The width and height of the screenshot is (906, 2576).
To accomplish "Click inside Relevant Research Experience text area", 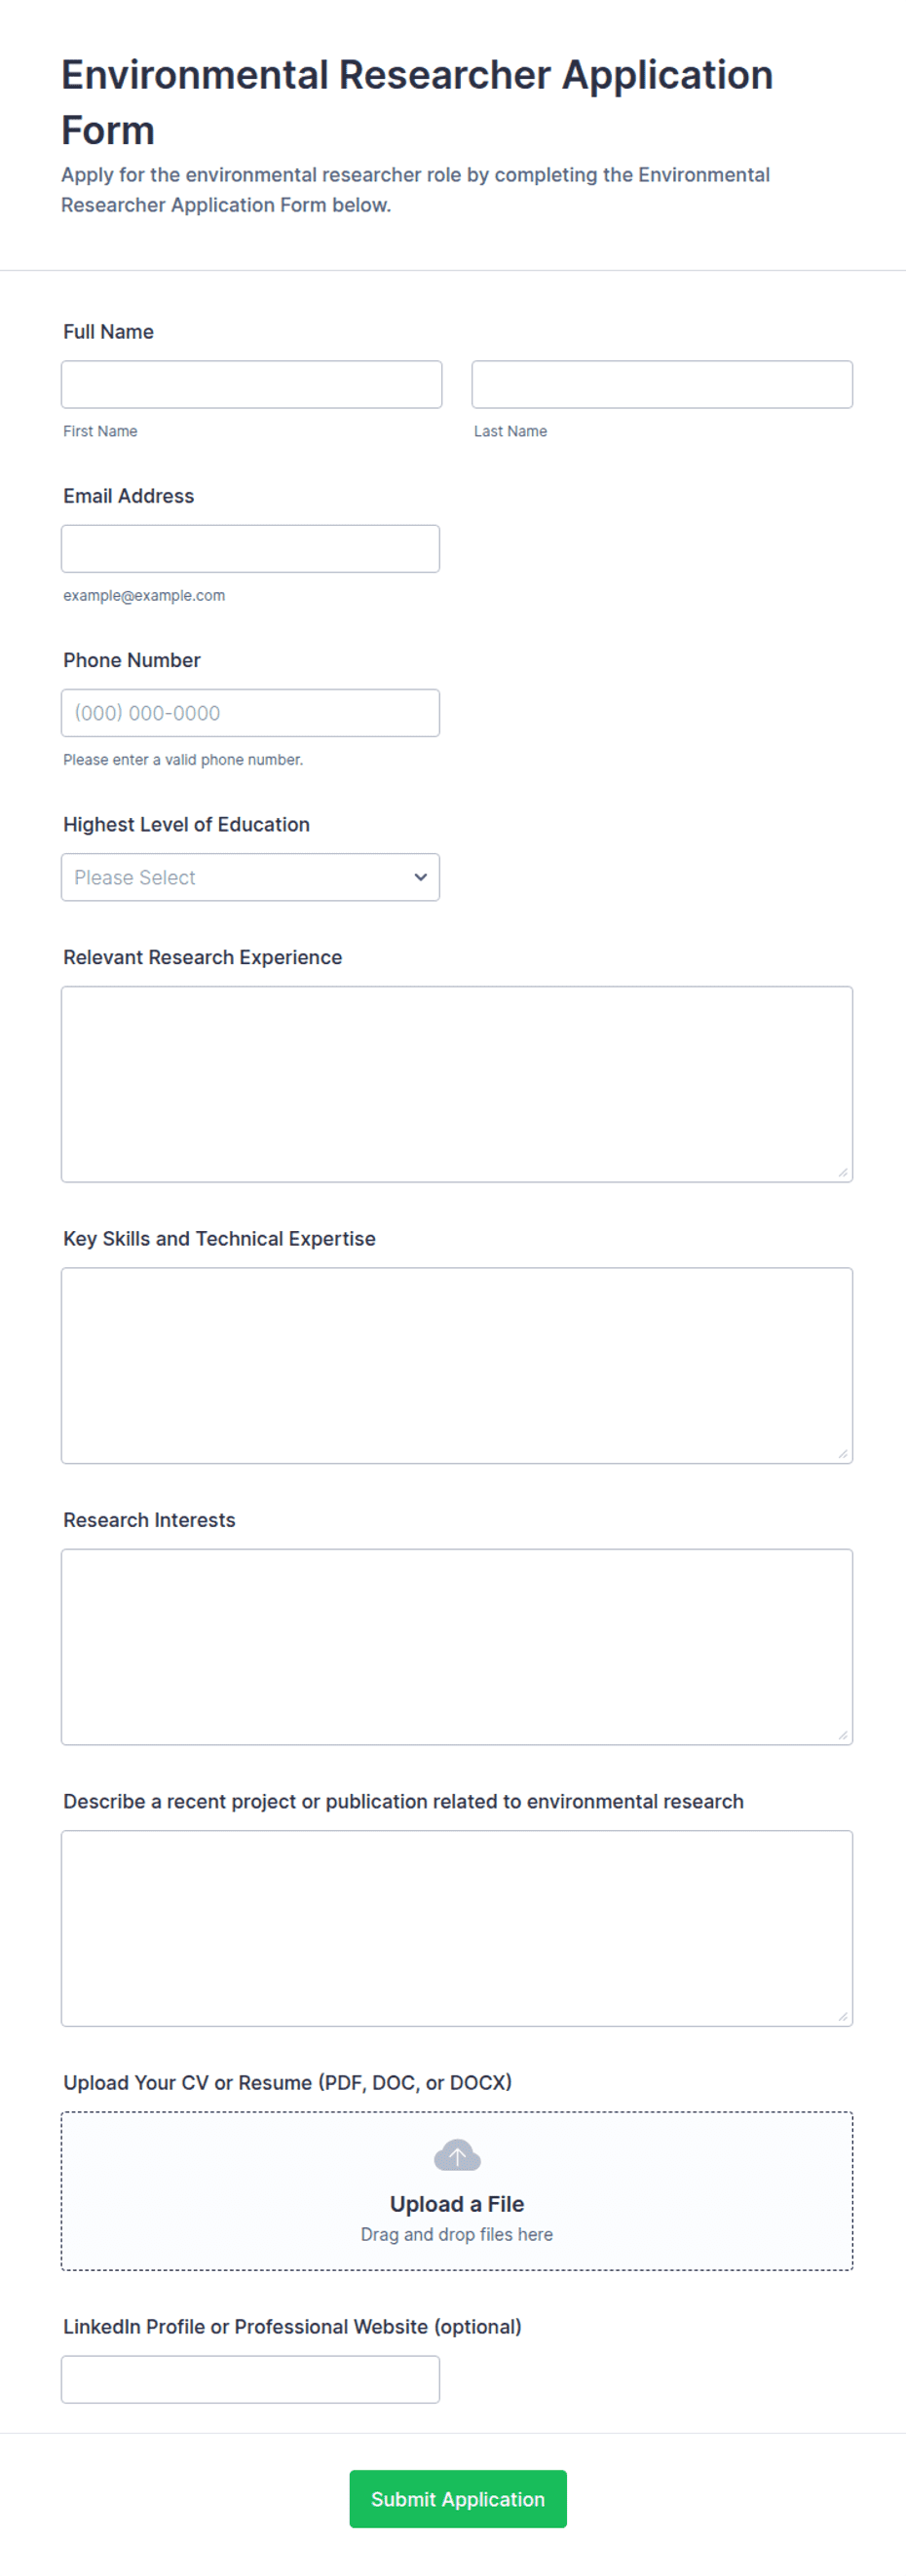I will [x=457, y=1084].
